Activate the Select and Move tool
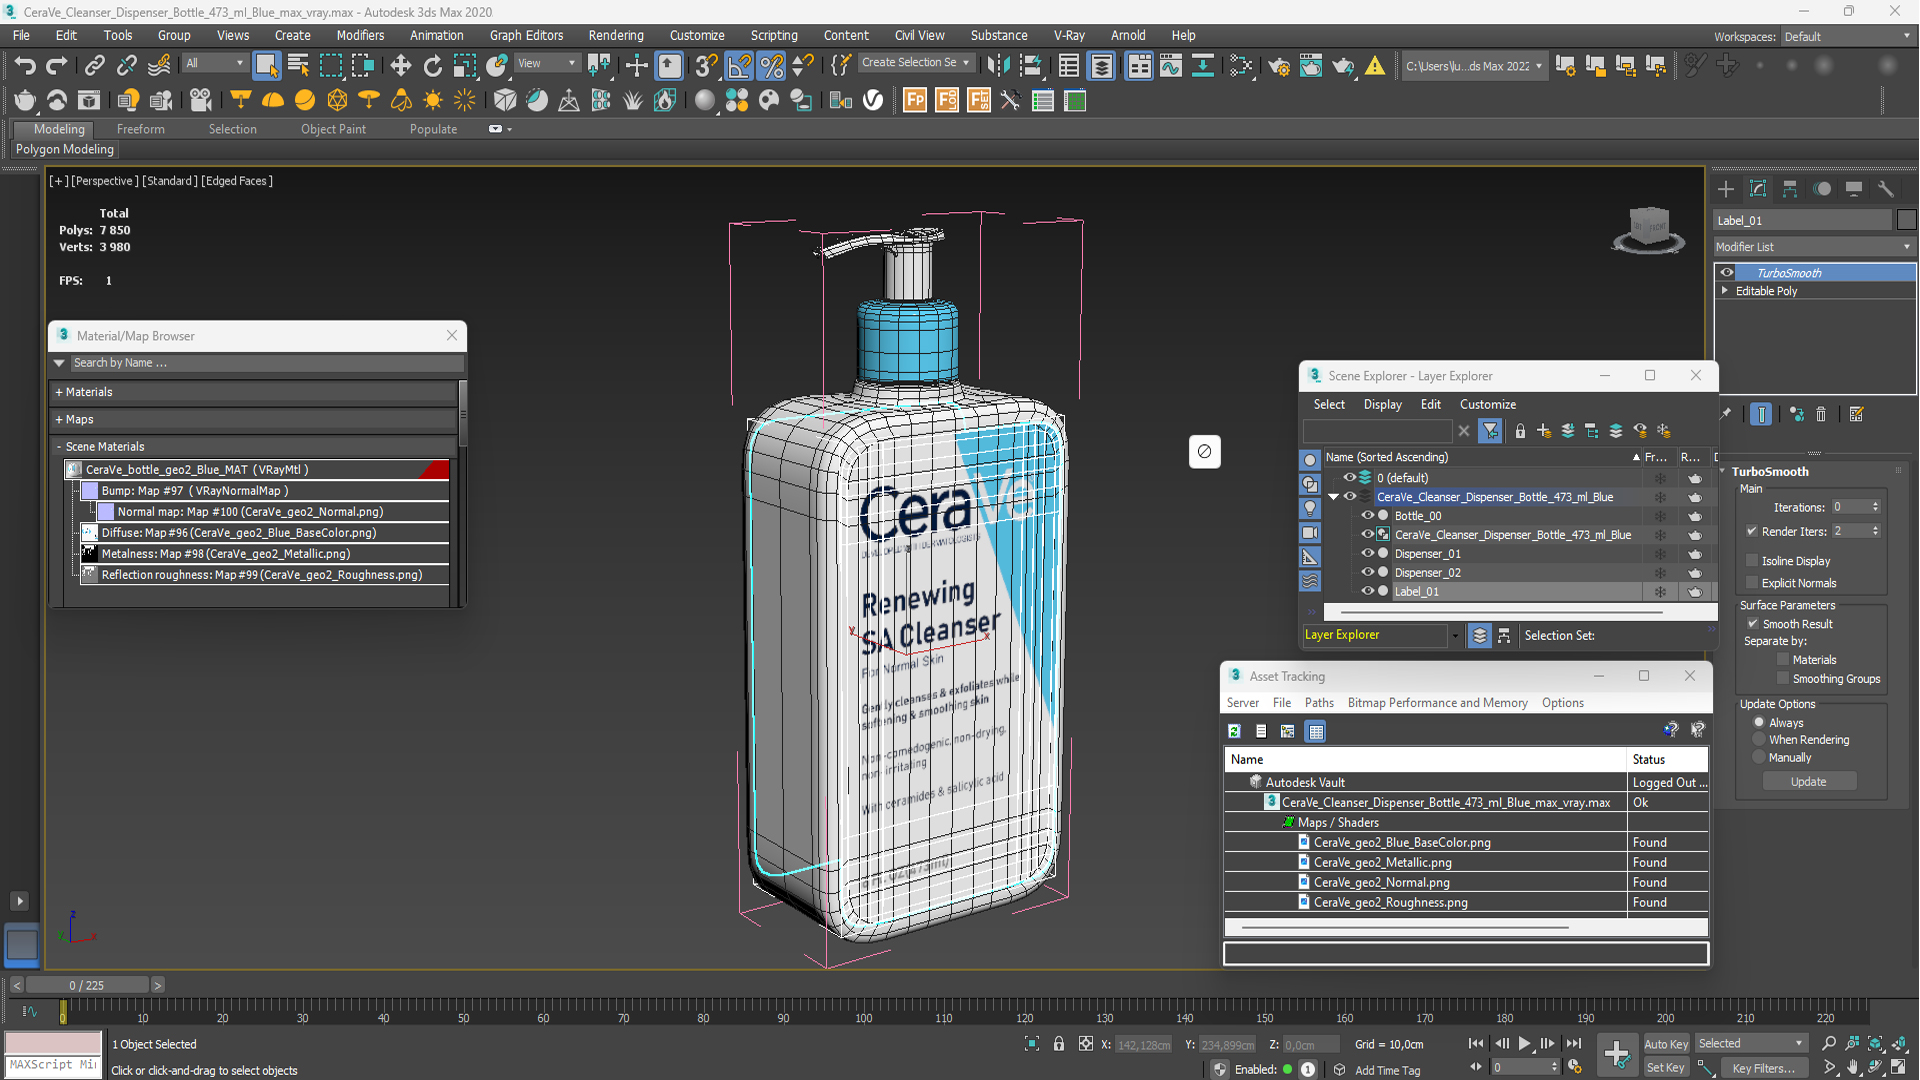1920x1080 pixels. [x=400, y=66]
